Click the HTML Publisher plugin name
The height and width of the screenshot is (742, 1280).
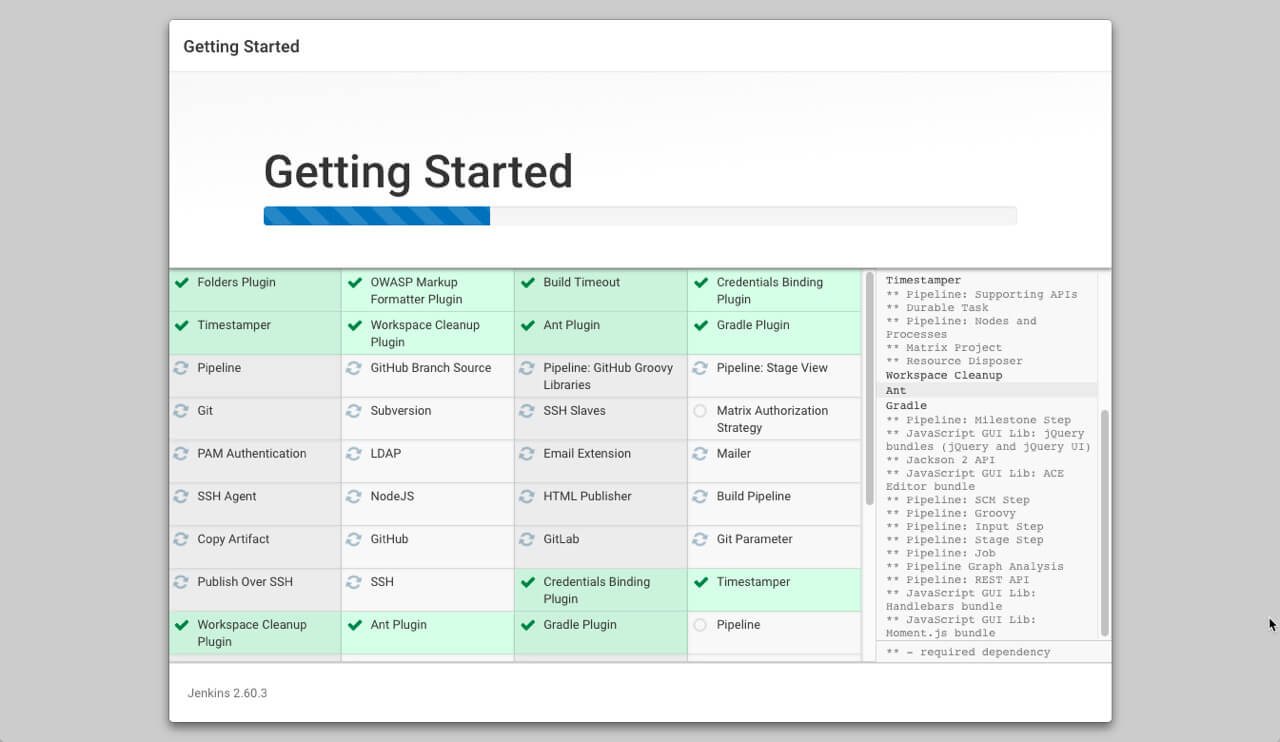click(x=587, y=497)
